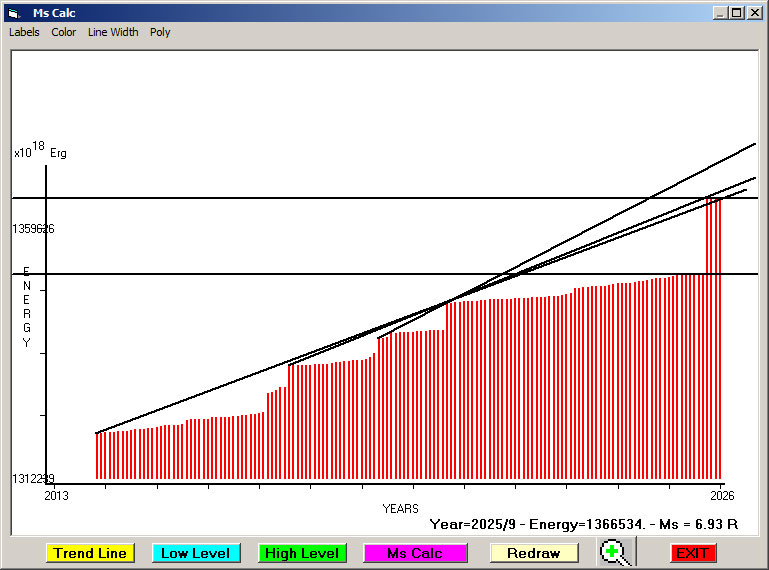Open the Poly menu
The width and height of the screenshot is (769, 570).
(x=160, y=32)
